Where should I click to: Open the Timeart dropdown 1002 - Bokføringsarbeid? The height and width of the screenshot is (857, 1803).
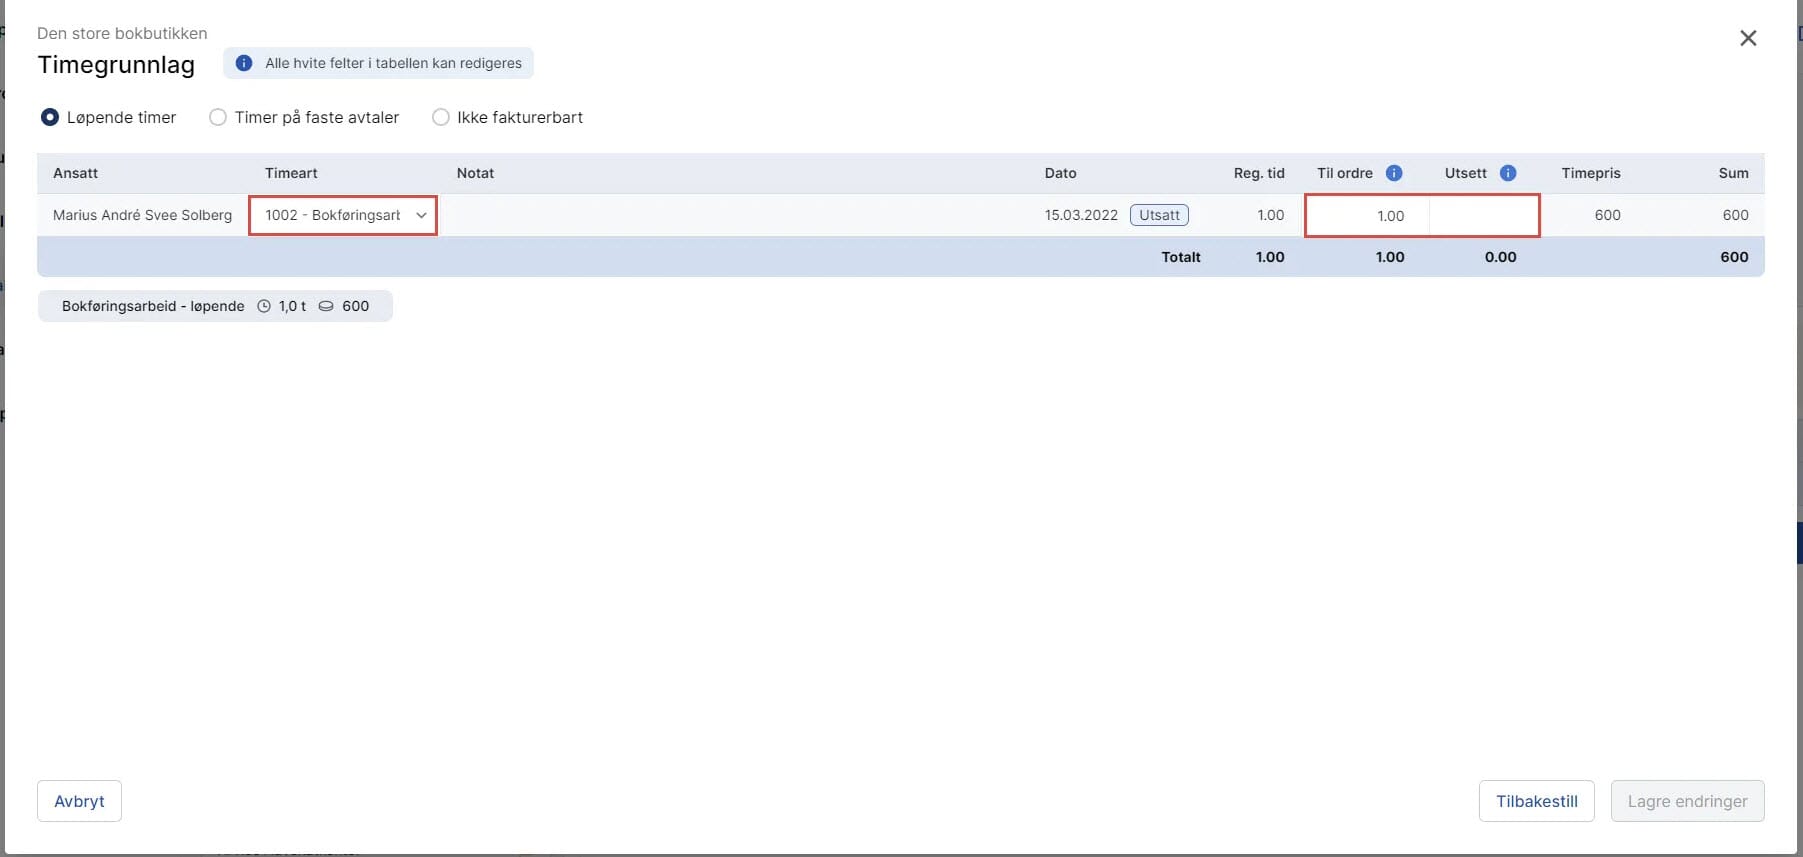[333, 215]
